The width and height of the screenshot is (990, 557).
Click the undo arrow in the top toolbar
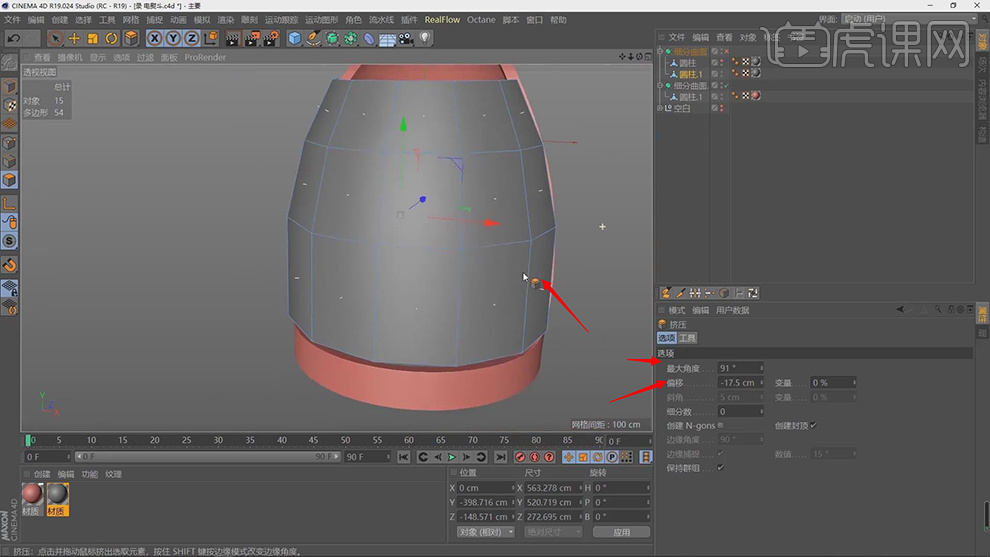coord(13,38)
